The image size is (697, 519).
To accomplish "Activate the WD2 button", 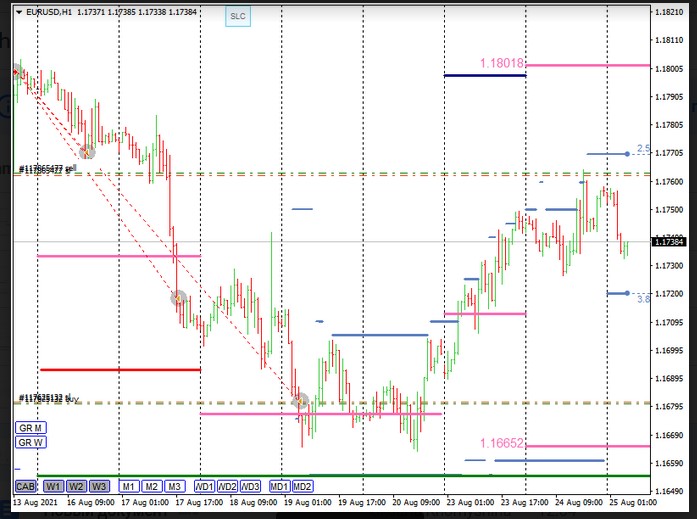I will tap(228, 486).
